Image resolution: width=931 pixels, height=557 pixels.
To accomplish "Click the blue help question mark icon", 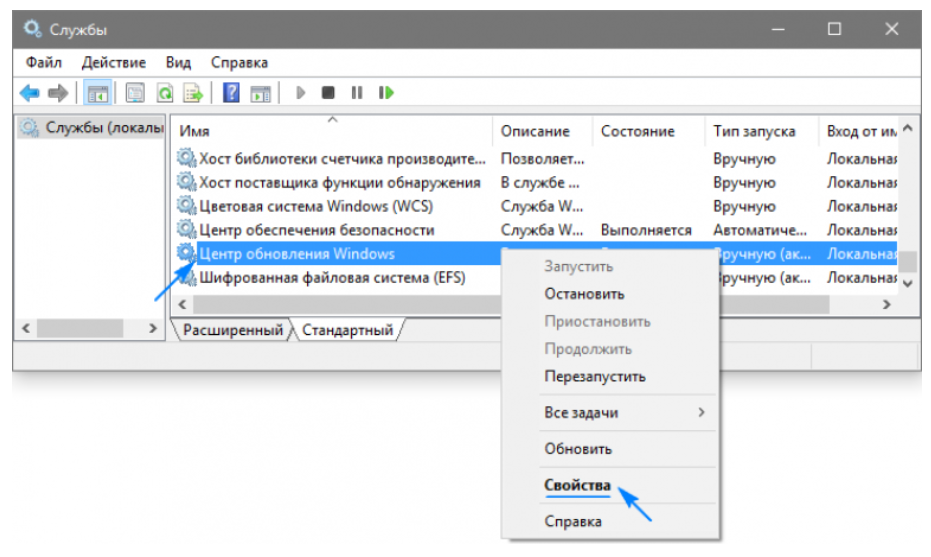I will click(231, 93).
